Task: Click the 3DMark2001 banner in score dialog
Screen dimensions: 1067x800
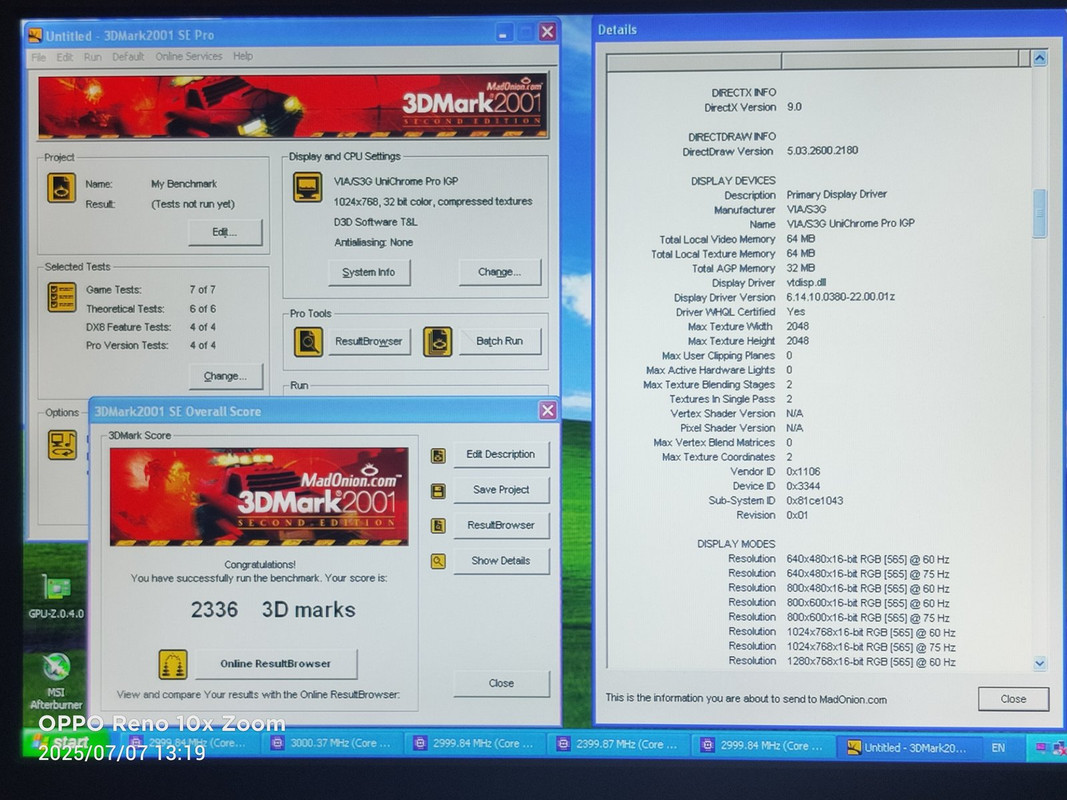Action: 259,497
